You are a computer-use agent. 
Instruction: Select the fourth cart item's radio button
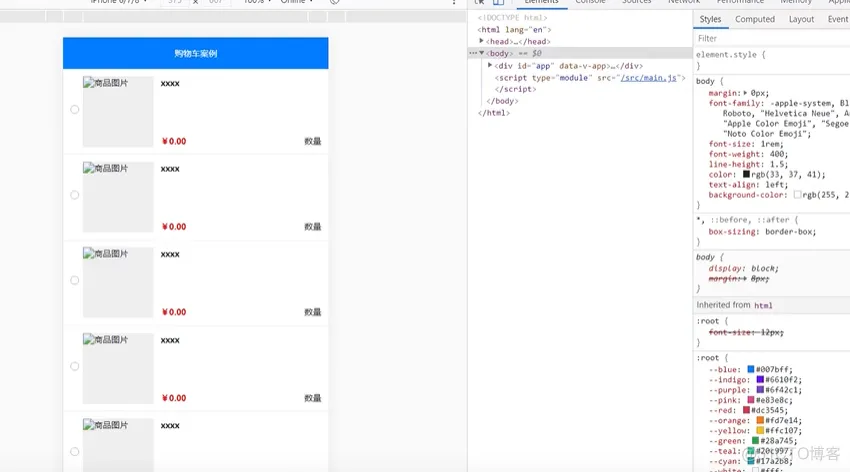click(75, 366)
